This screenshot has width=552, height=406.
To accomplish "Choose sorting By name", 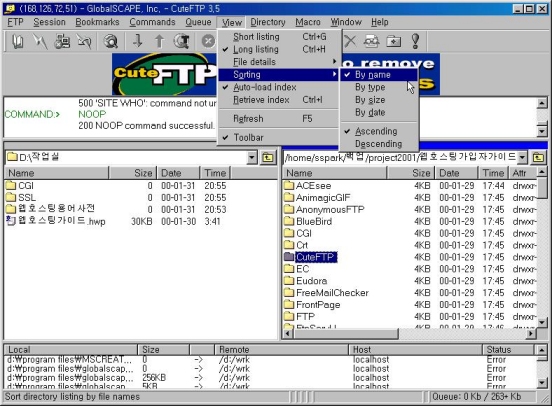I will coord(379,75).
